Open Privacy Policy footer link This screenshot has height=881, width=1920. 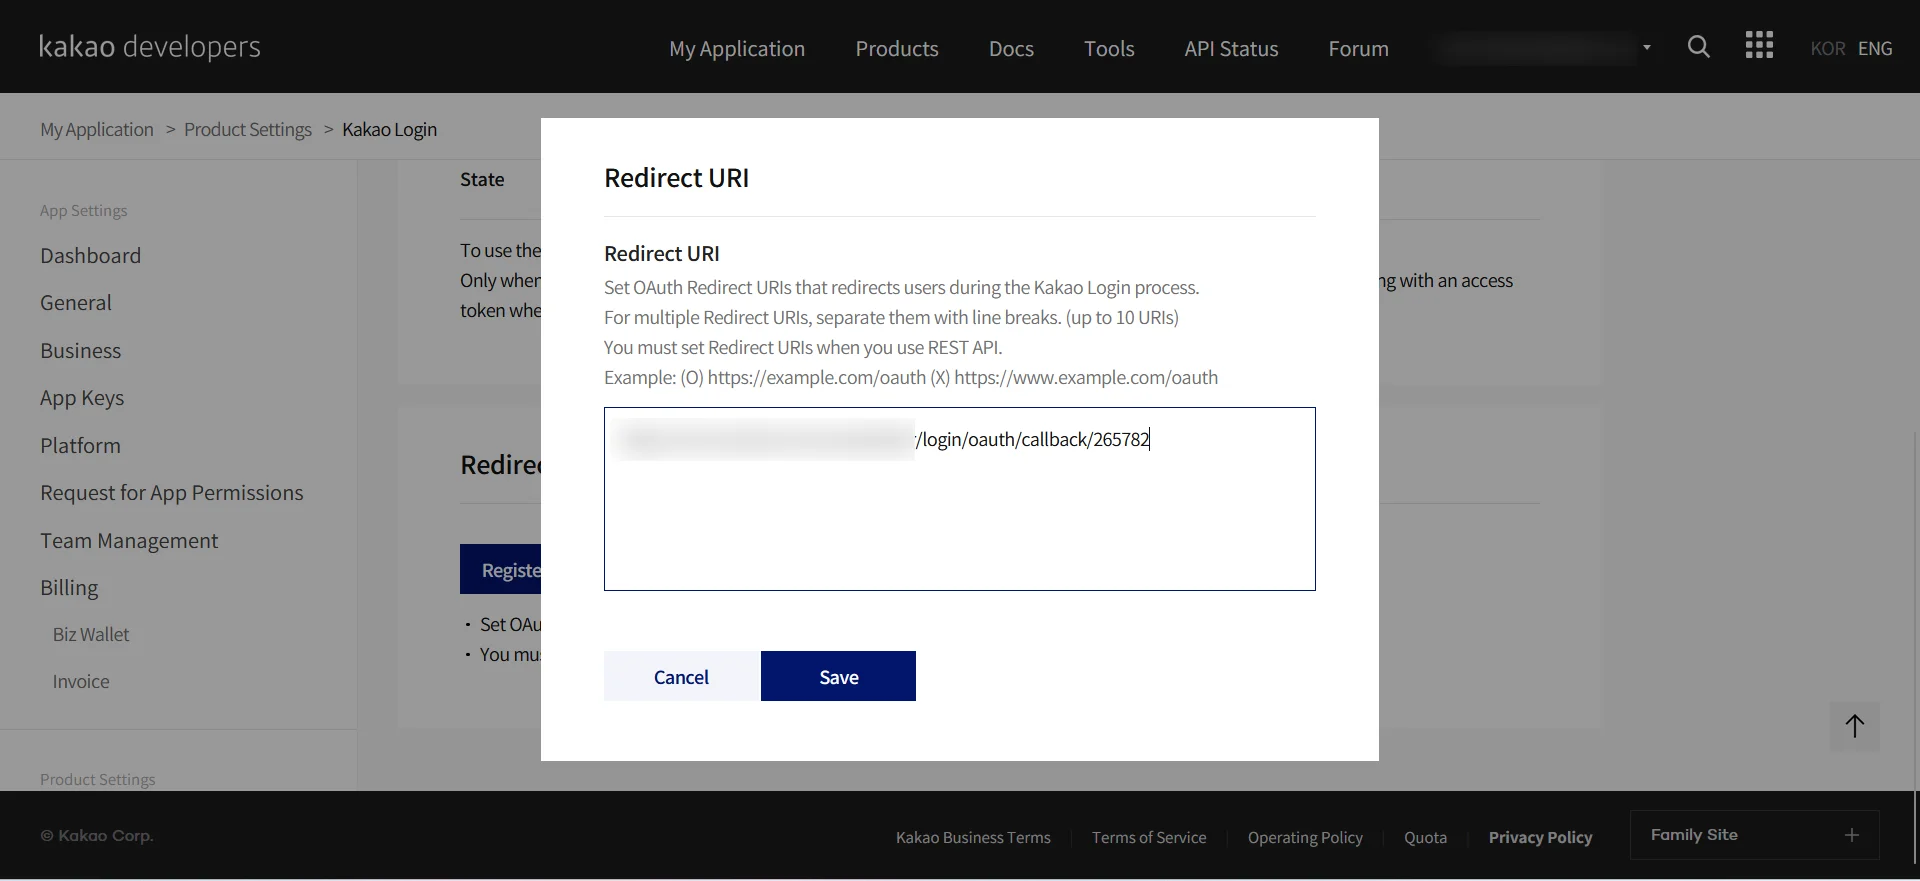pyautogui.click(x=1540, y=837)
